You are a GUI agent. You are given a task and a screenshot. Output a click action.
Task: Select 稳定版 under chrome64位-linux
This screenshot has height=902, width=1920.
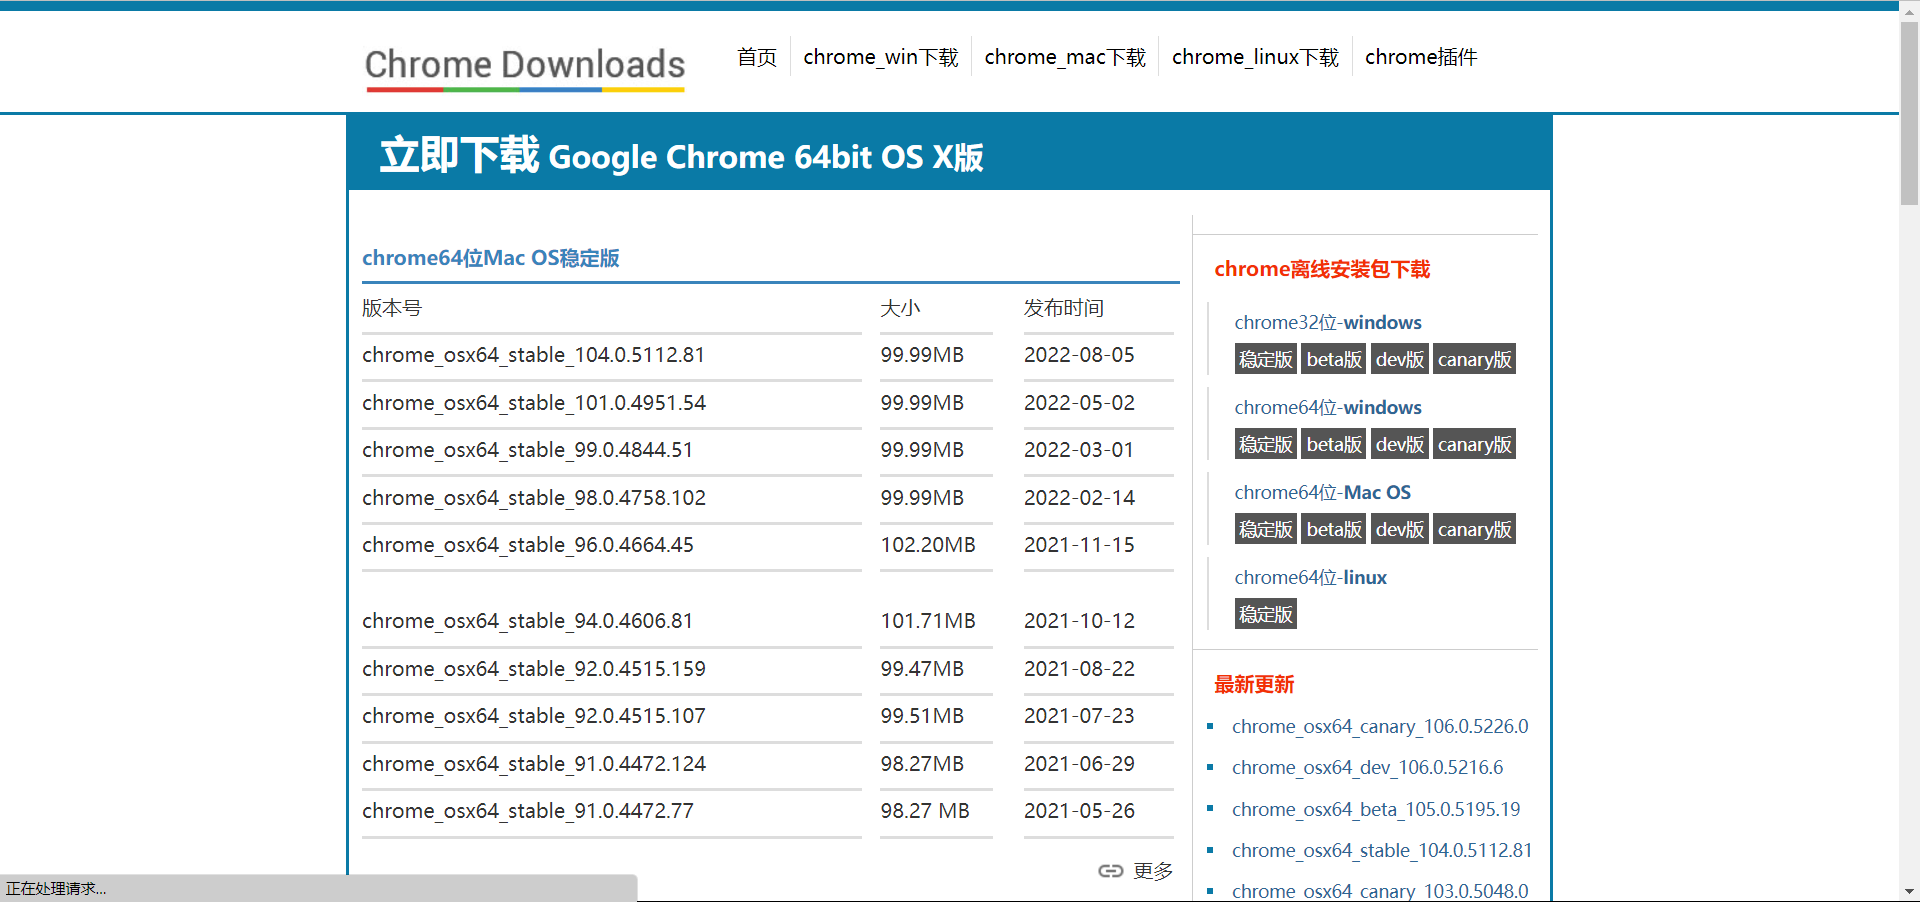1266,614
